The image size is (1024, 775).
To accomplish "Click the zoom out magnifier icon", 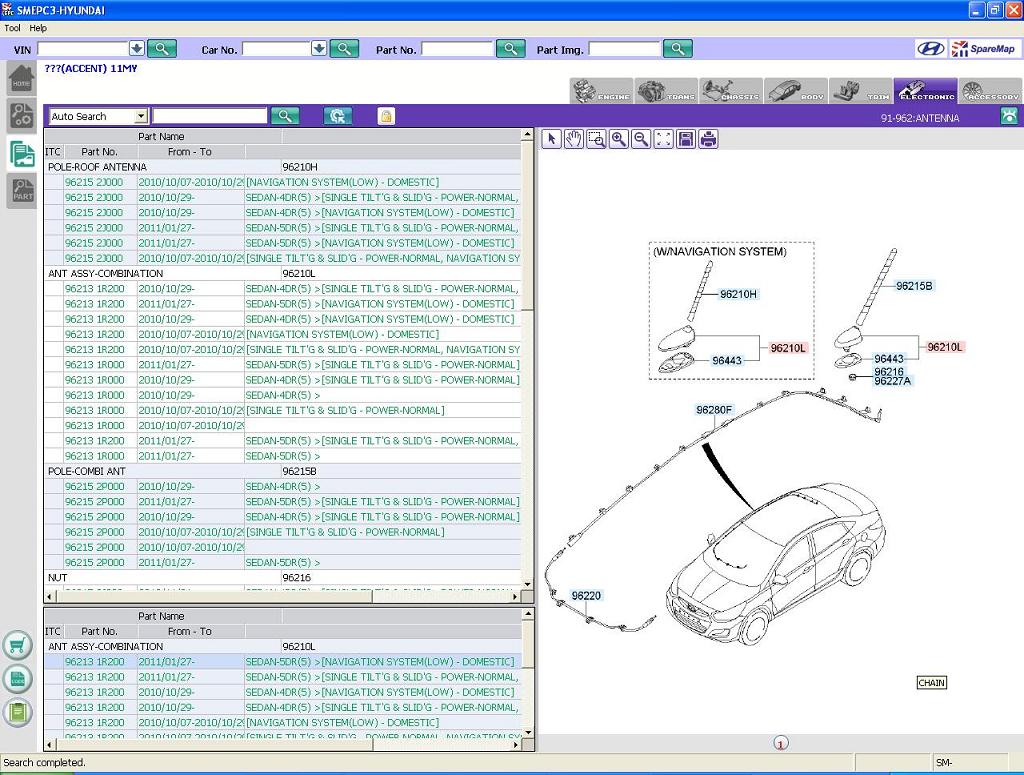I will pyautogui.click(x=641, y=139).
